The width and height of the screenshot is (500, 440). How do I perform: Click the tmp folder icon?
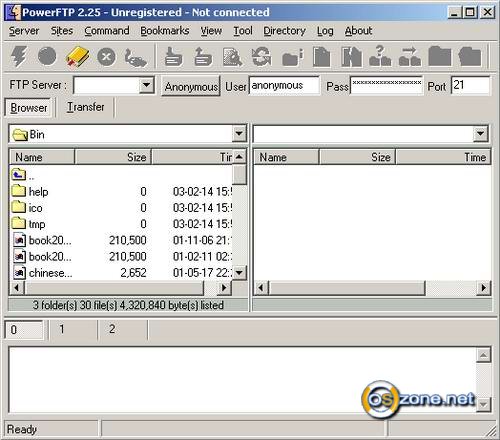(18, 223)
